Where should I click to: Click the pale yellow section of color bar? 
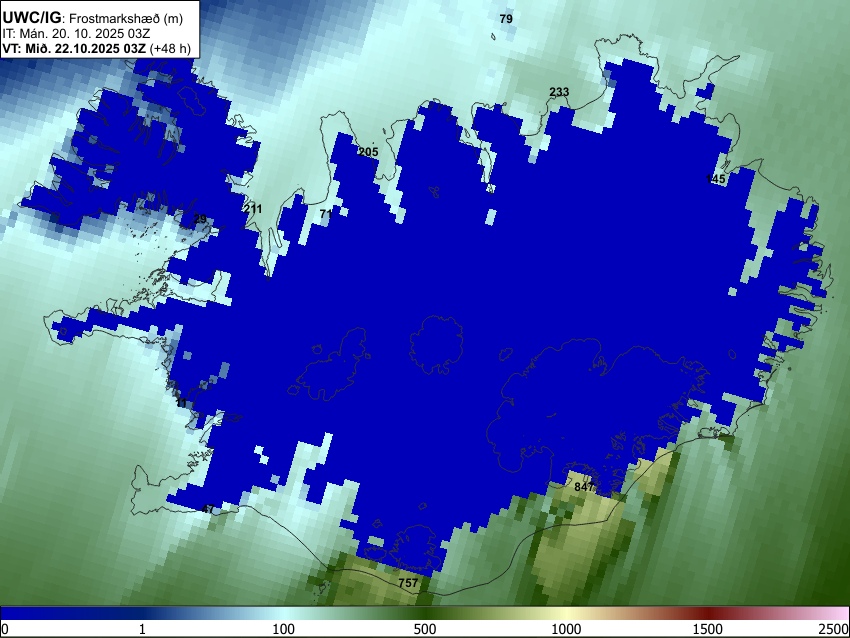[566, 614]
